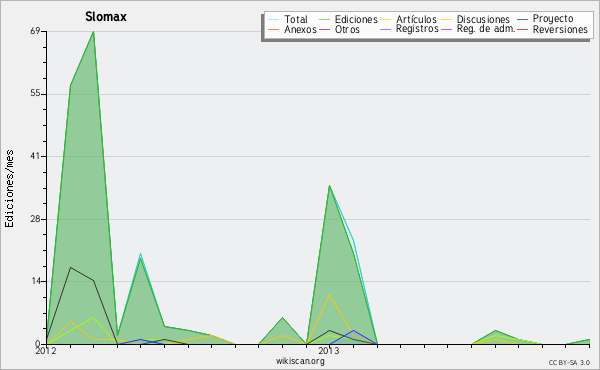
Task: Click the CC BY-SA 3.0 license text
Action: (569, 363)
